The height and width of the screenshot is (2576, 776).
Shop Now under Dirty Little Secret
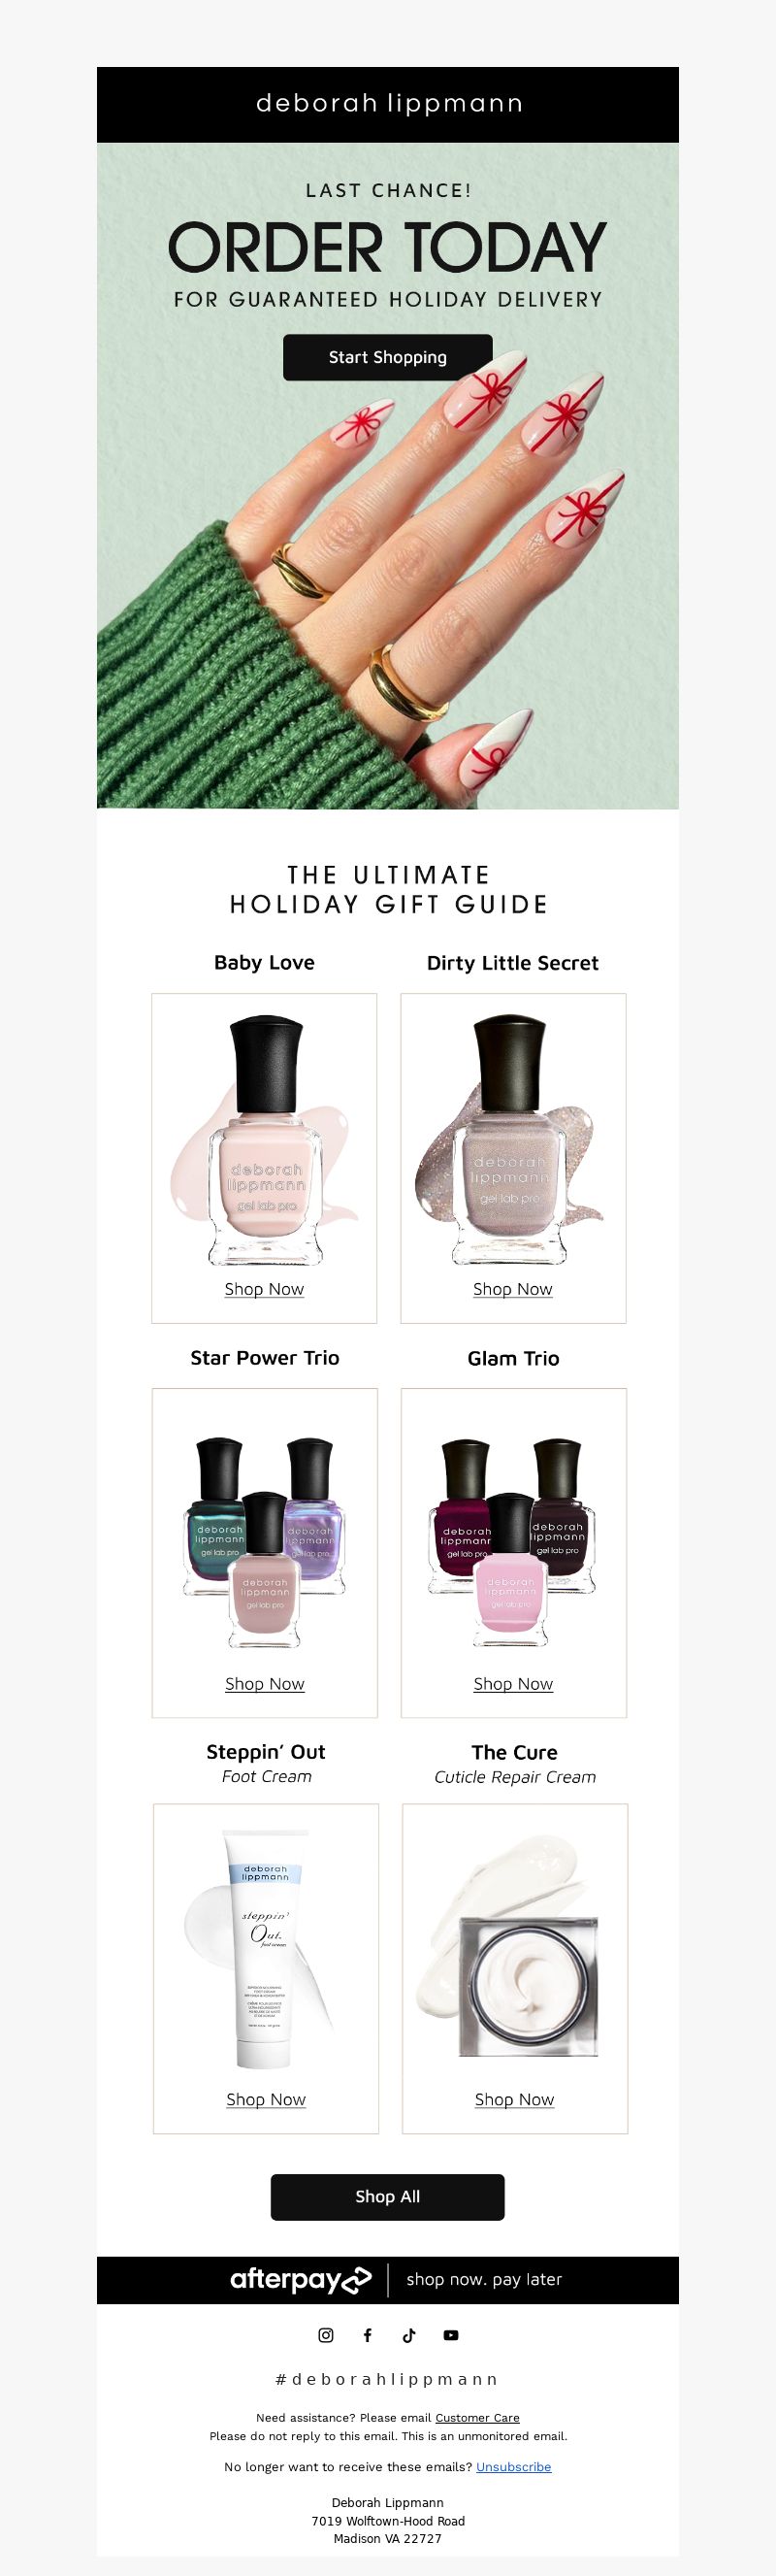pos(513,1289)
